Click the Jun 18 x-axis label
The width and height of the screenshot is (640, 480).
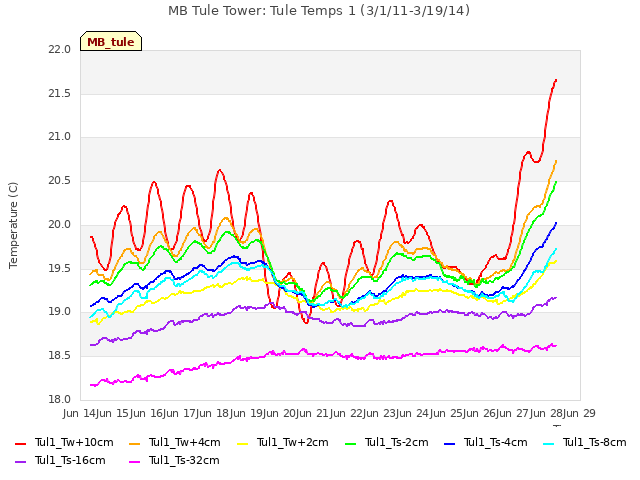(x=213, y=413)
